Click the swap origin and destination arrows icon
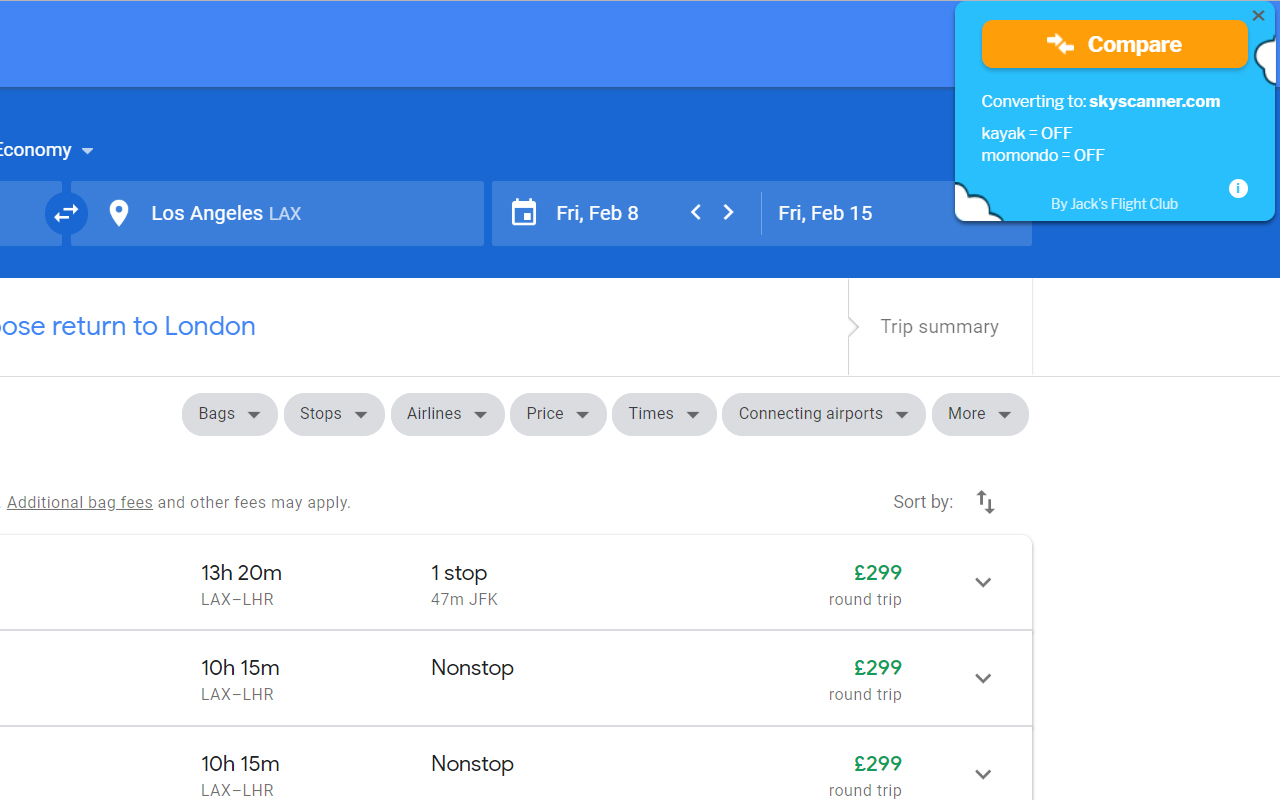This screenshot has height=800, width=1280. click(66, 213)
